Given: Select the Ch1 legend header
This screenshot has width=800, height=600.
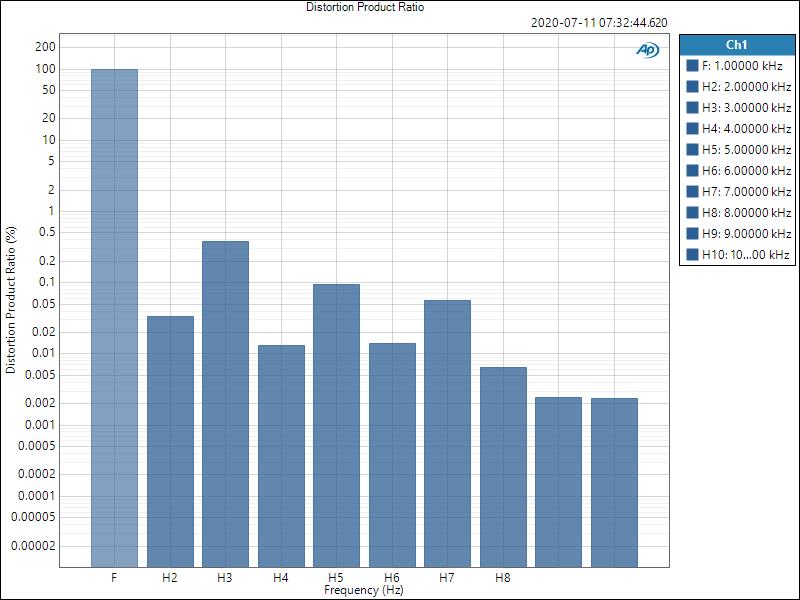Looking at the screenshot, I should [x=737, y=45].
